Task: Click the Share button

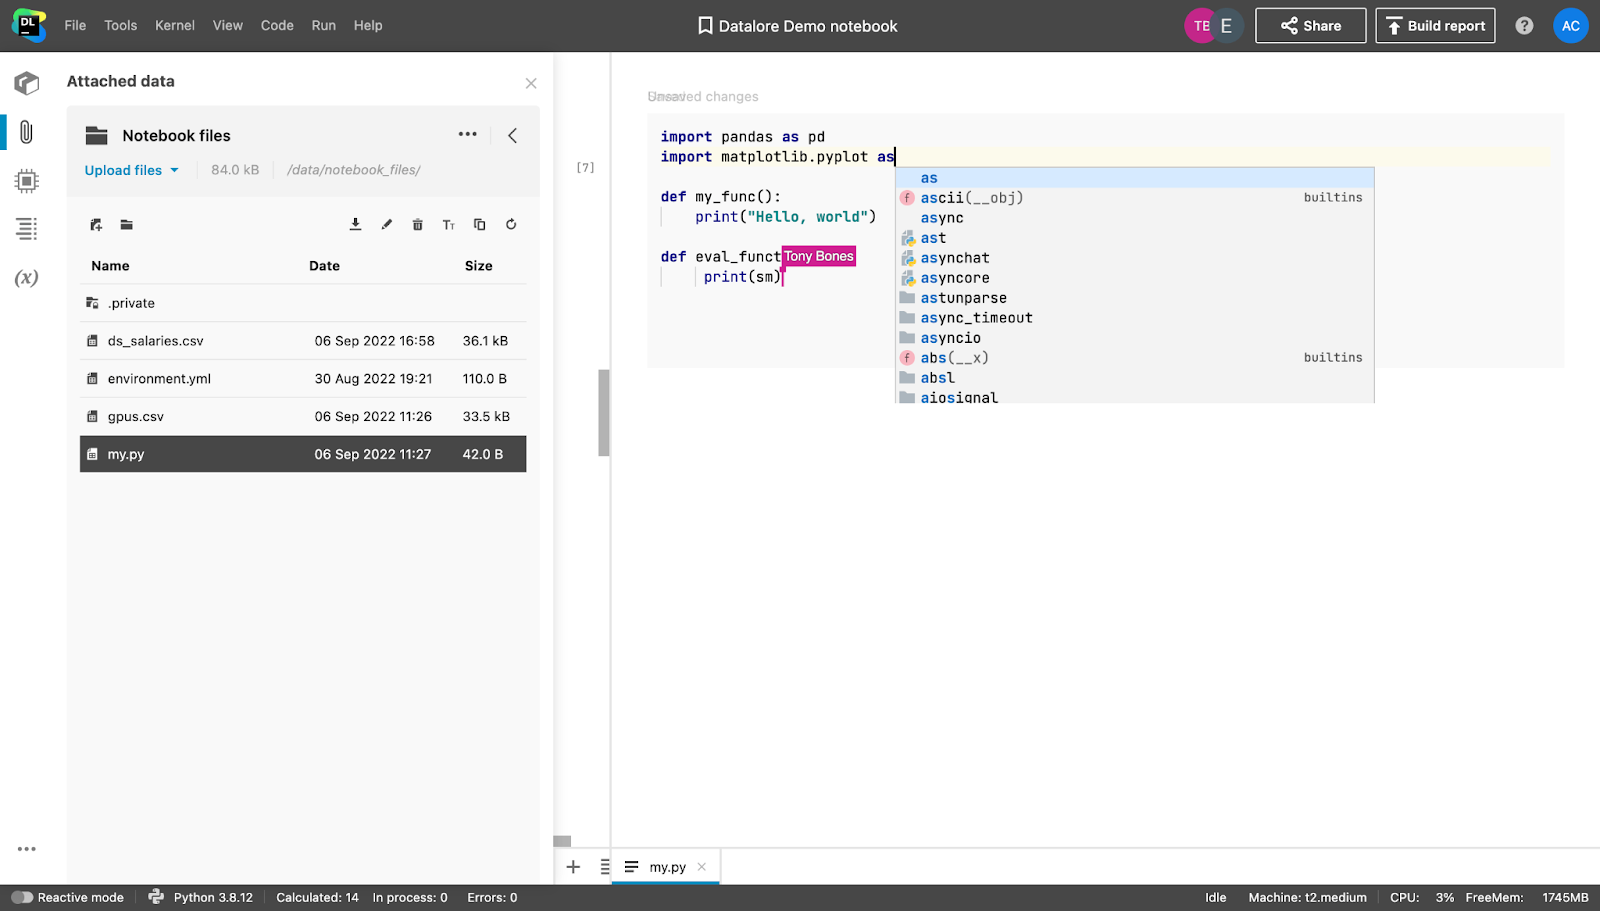Action: click(x=1310, y=26)
